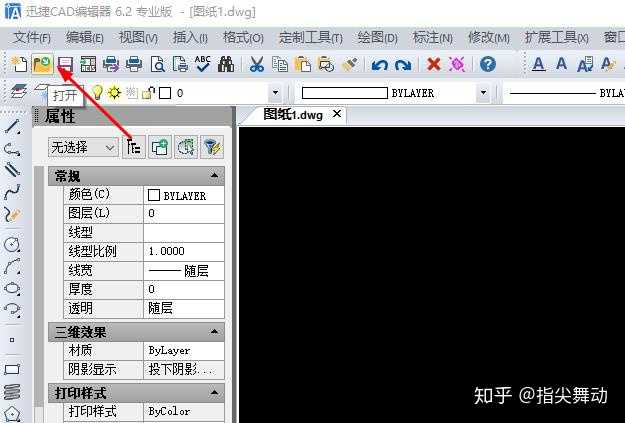625x423 pixels.
Task: Open the 定制工具(T) menu
Action: tap(311, 38)
